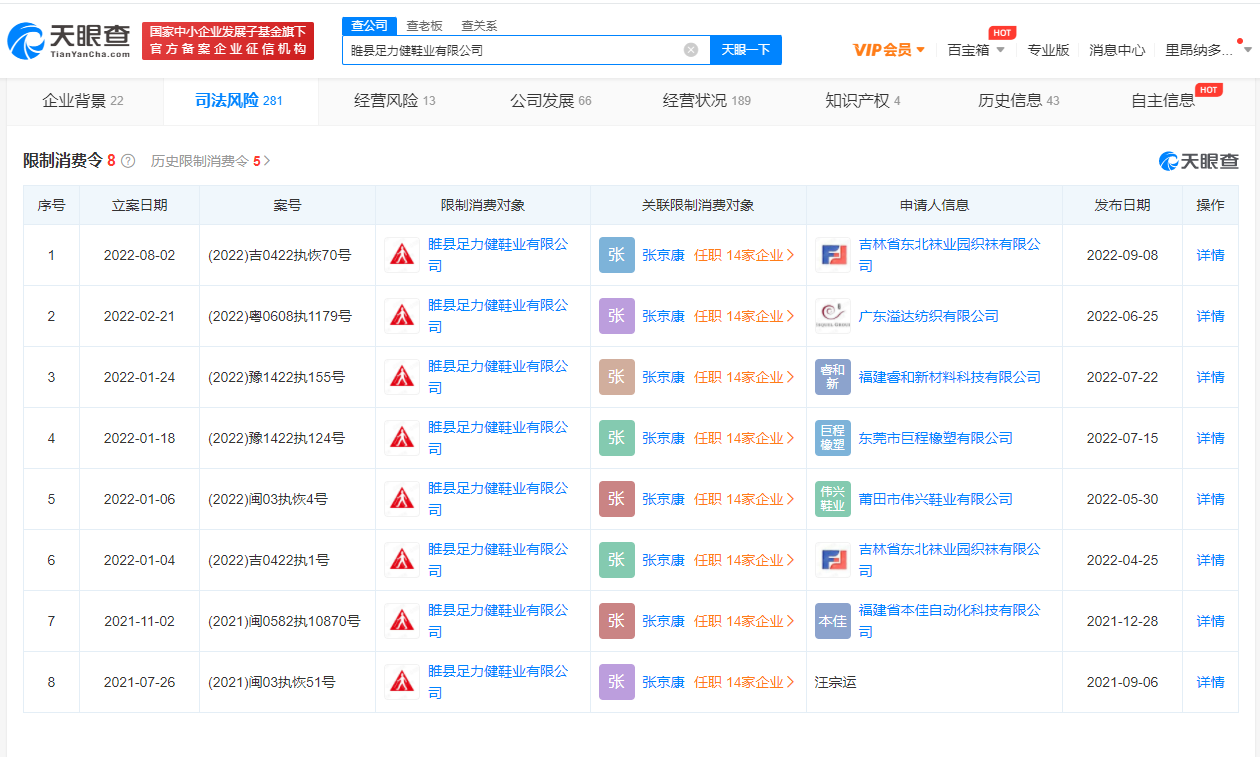Click the 吉林省东北袜业园 logo in row 6
Screen dimensions: 1260x757
[832, 560]
